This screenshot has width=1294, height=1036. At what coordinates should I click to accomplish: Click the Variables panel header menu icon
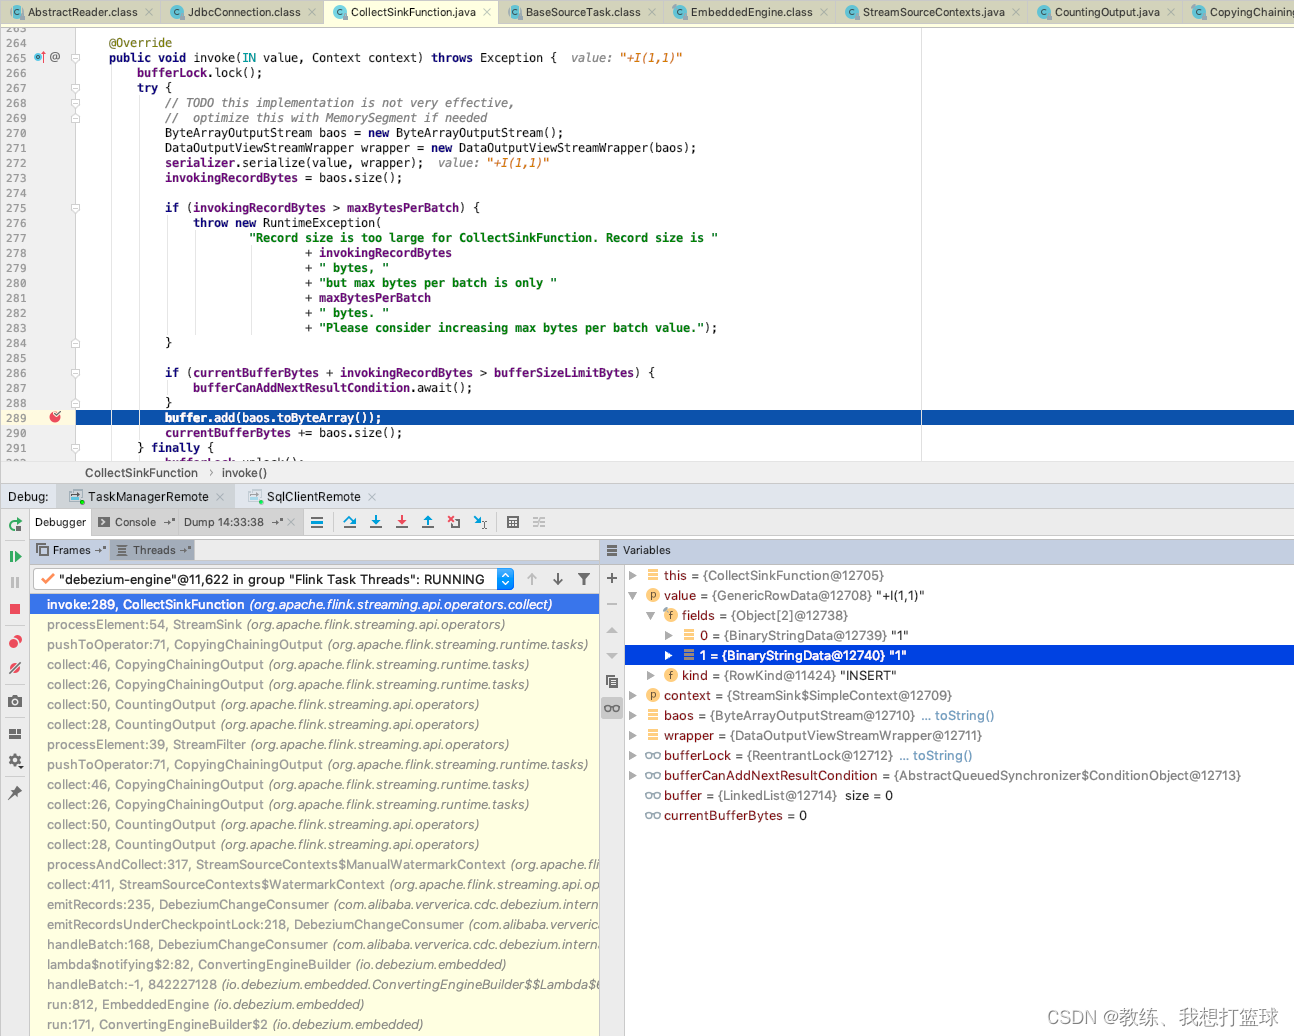point(612,550)
